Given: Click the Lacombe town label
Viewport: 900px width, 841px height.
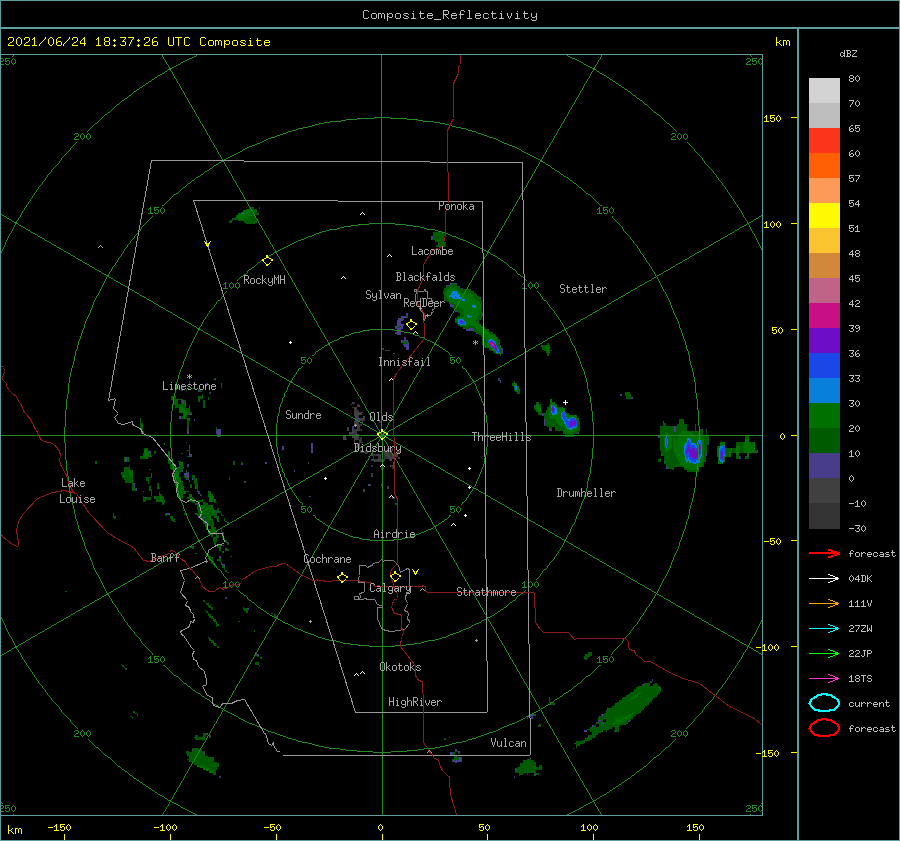Looking at the screenshot, I should [x=432, y=251].
